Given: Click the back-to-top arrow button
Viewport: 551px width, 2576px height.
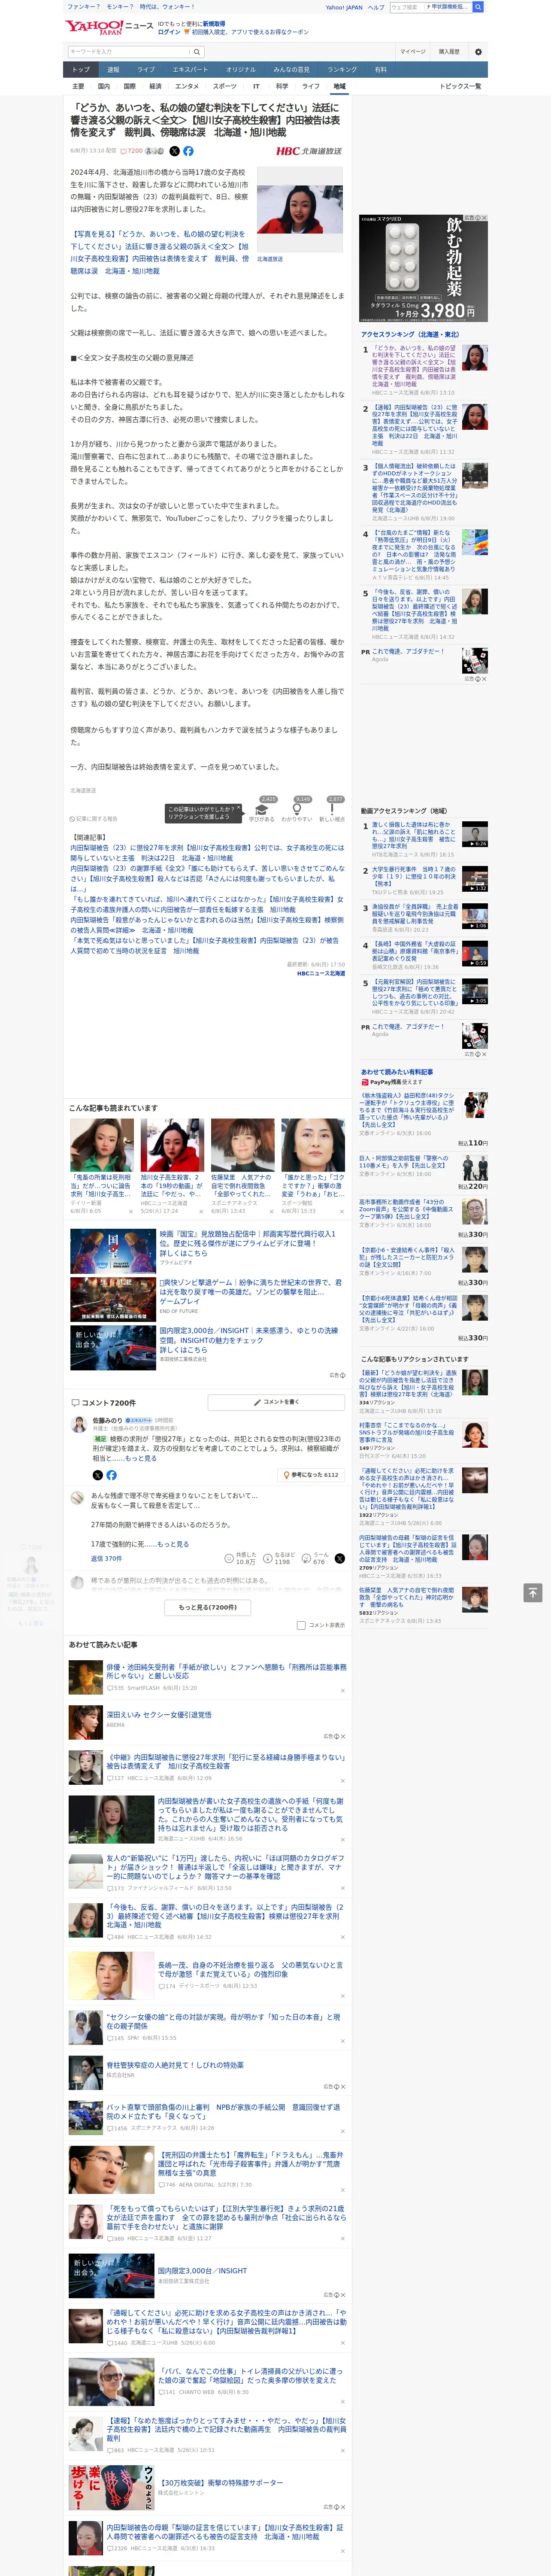Looking at the screenshot, I should pyautogui.click(x=534, y=1592).
